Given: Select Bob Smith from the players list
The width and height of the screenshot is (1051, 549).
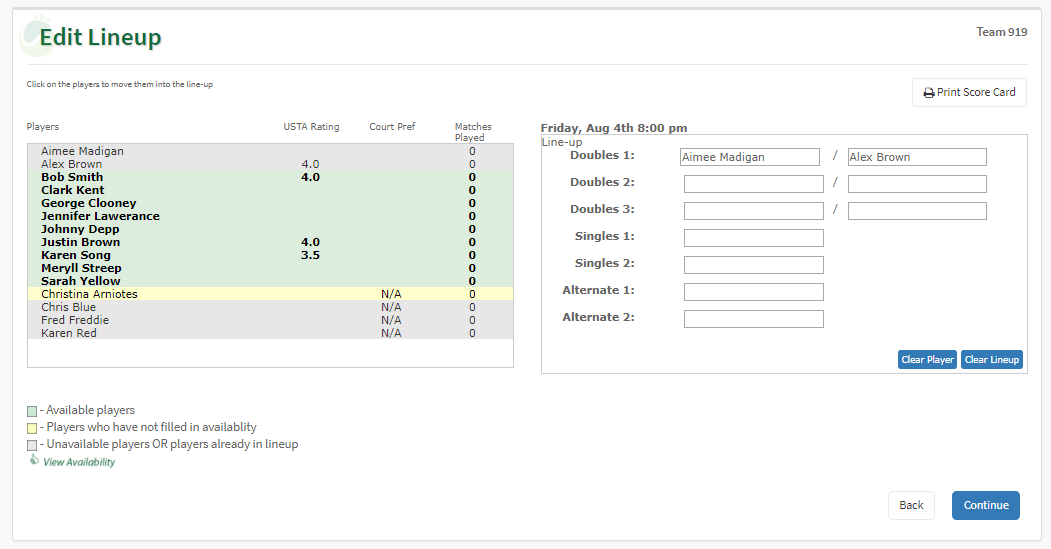Looking at the screenshot, I should [72, 177].
